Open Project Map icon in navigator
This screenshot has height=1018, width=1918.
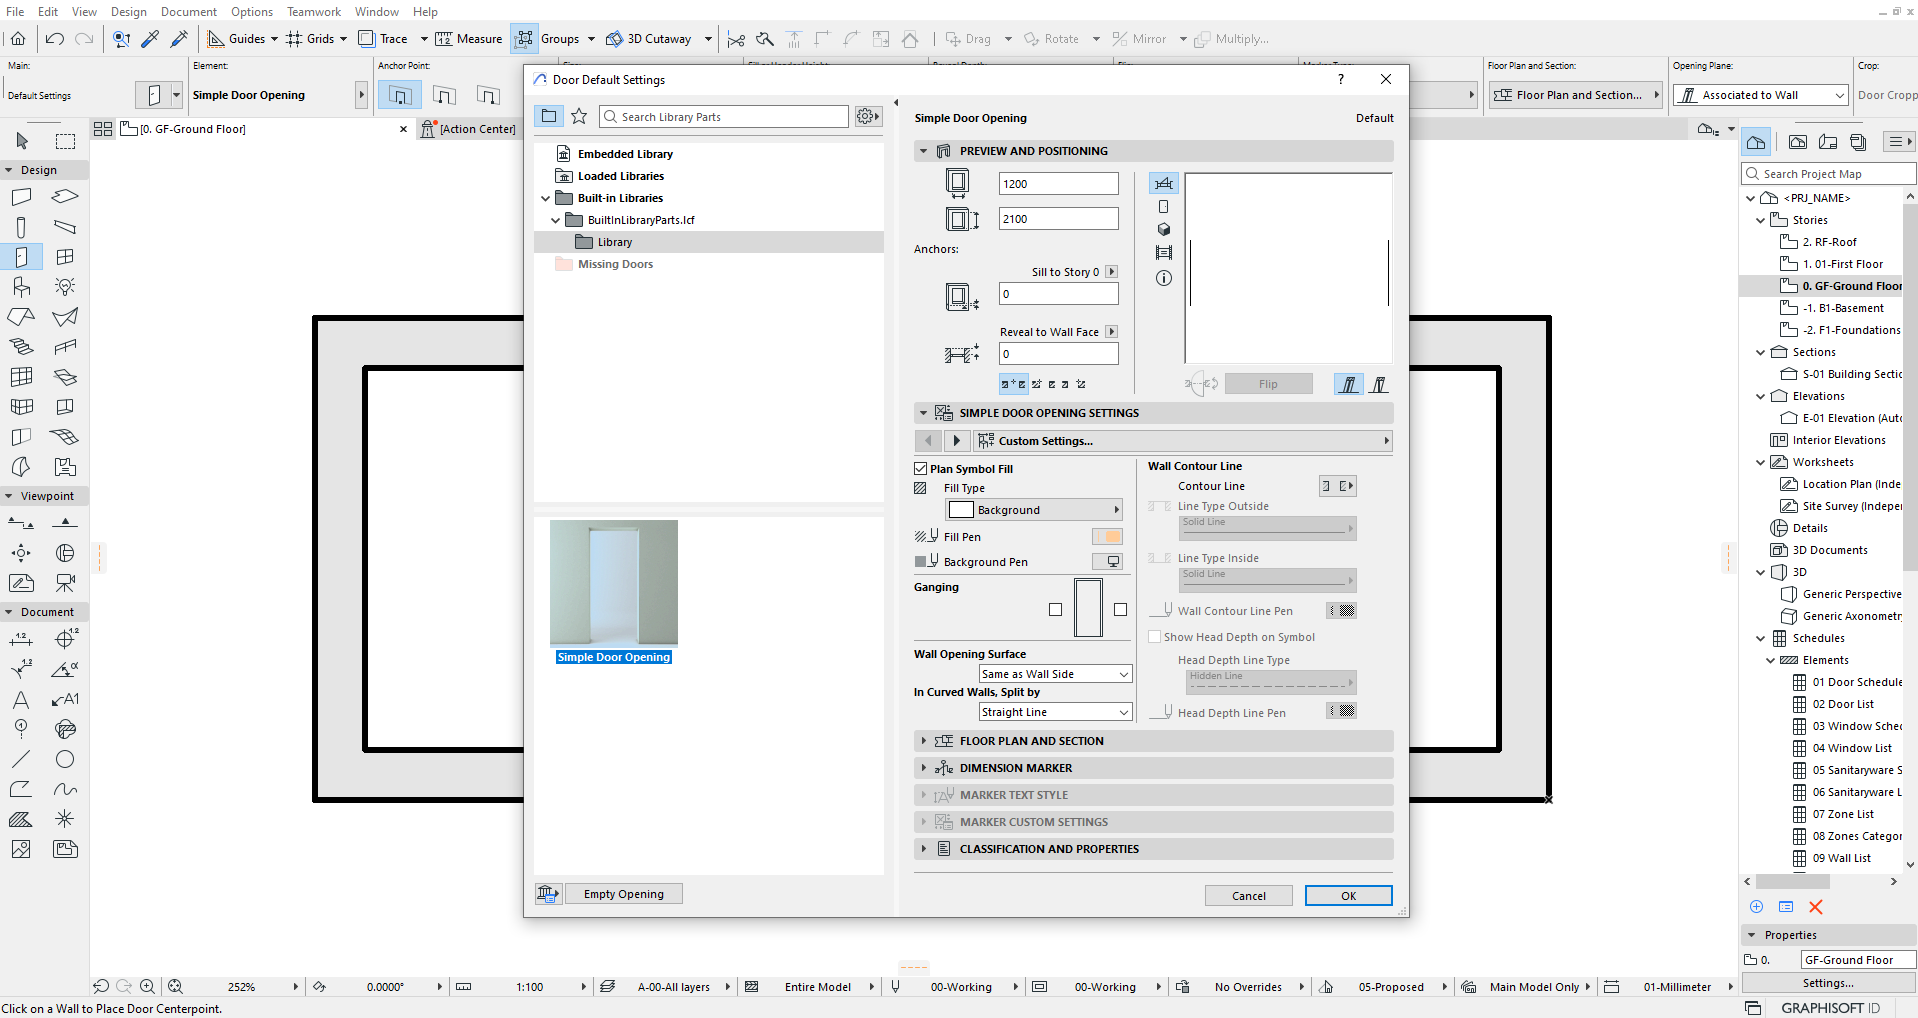(1756, 142)
